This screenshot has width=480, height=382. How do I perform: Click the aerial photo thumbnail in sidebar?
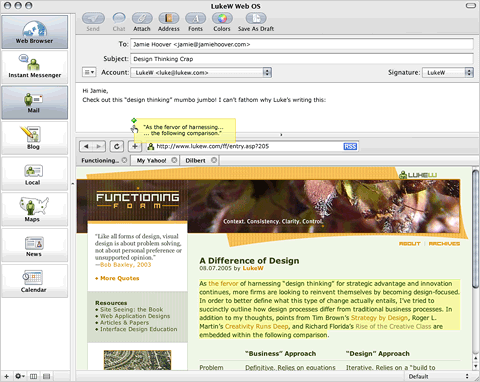pyautogui.click(x=137, y=360)
